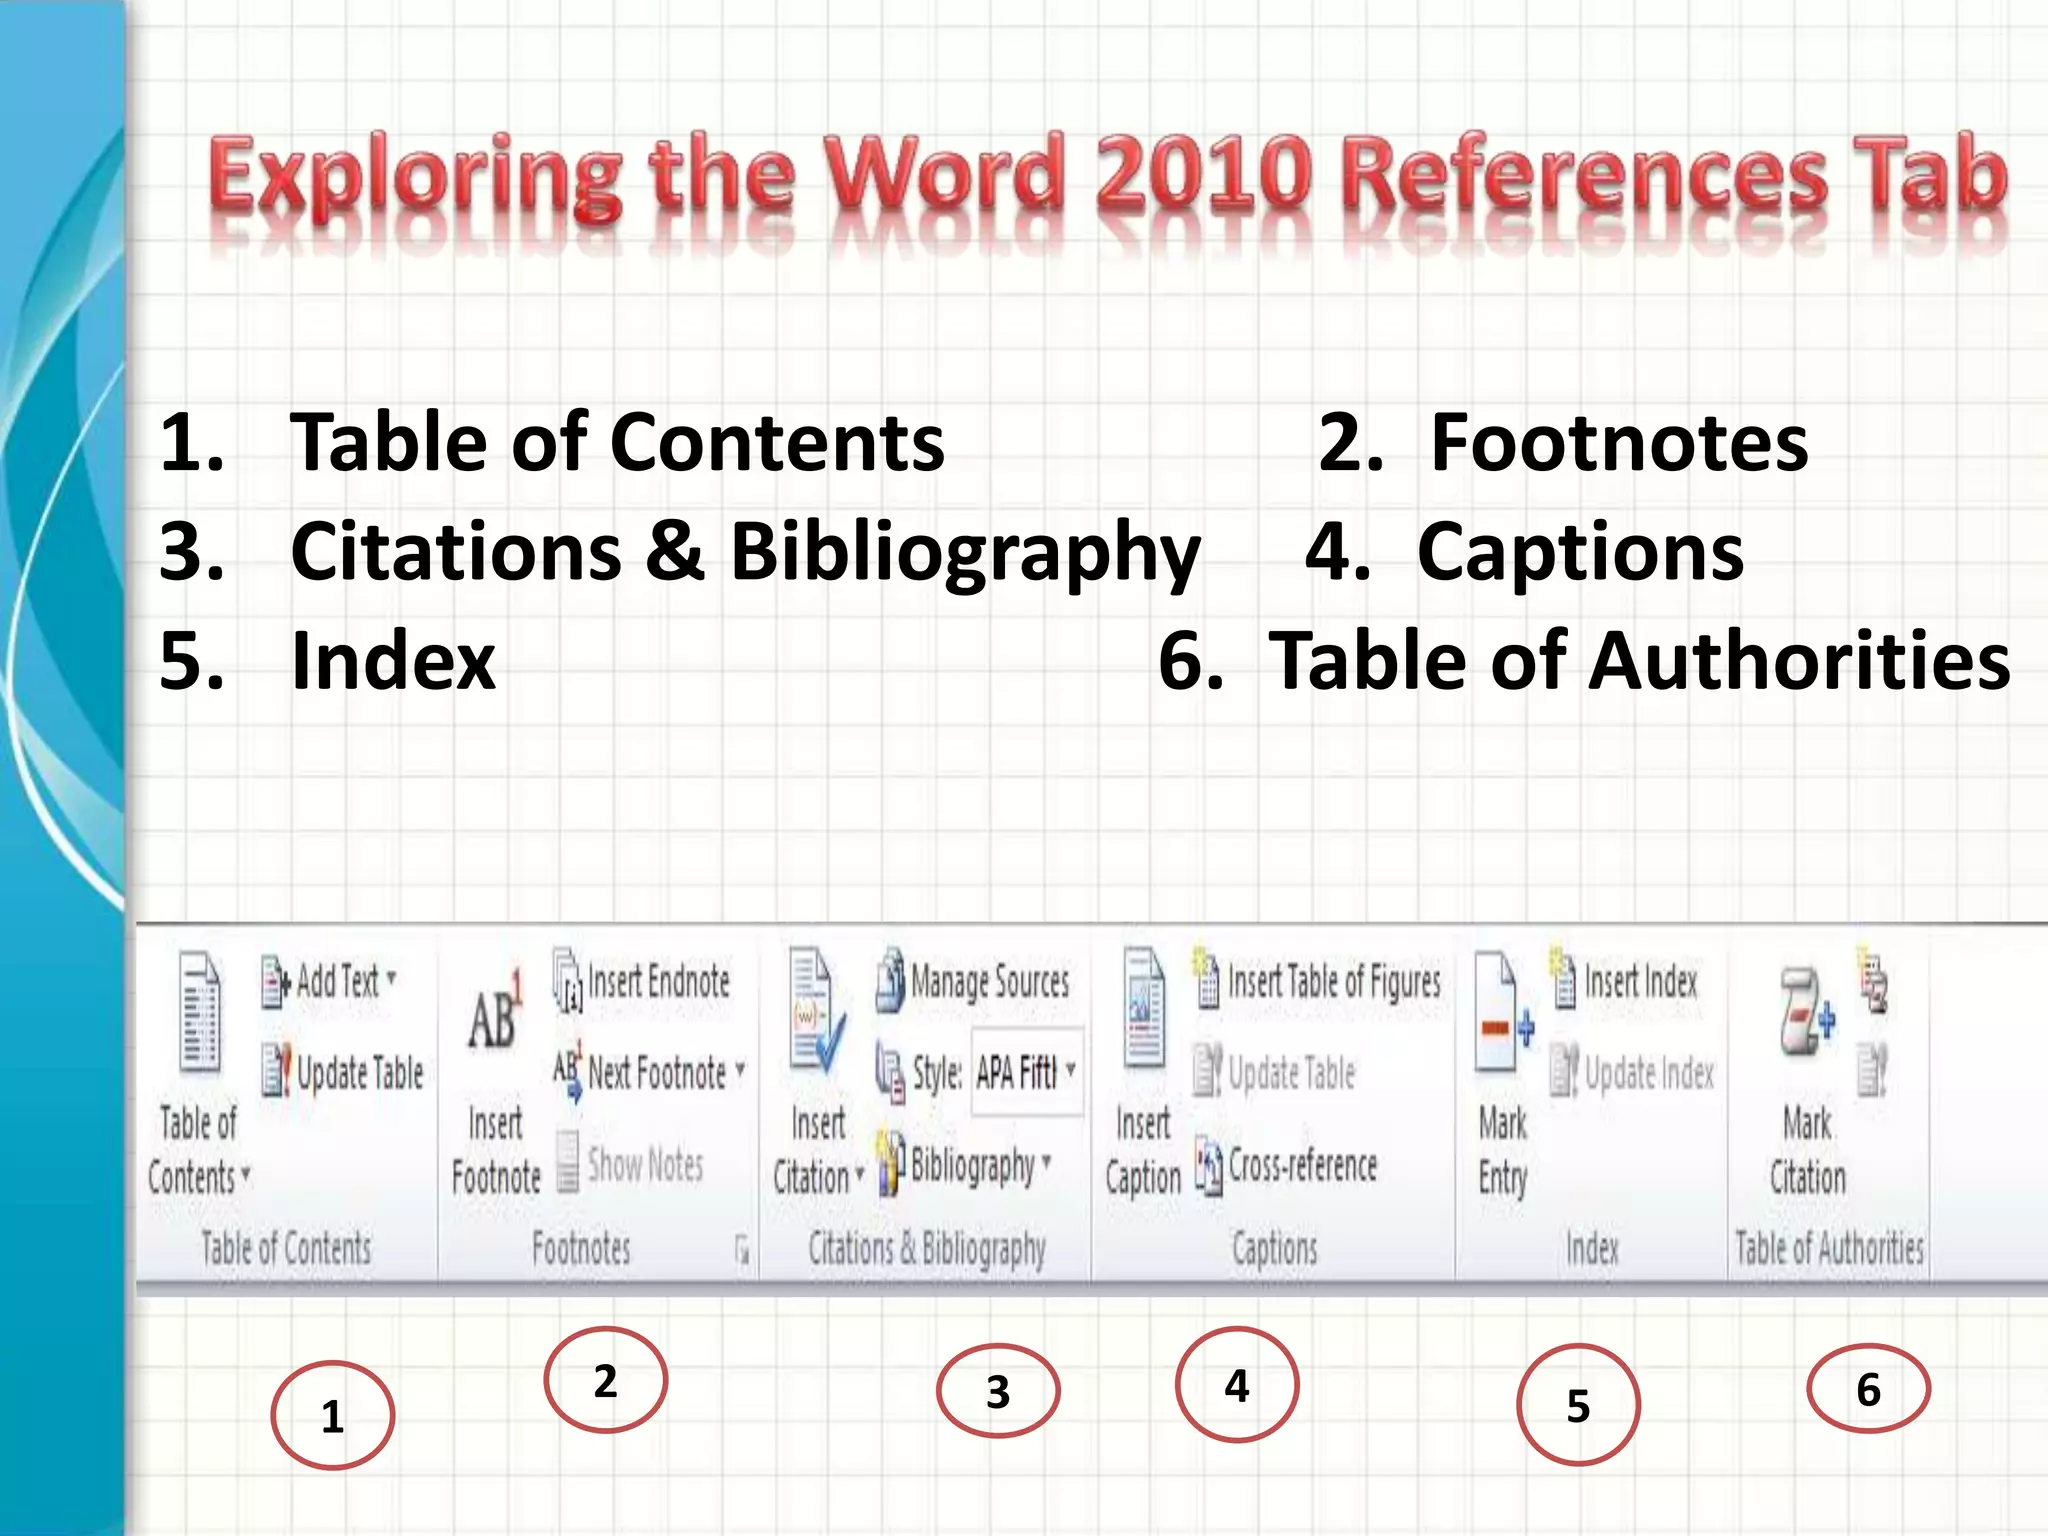
Task: Expand the Next Footnote dropdown arrow
Action: pyautogui.click(x=740, y=1069)
